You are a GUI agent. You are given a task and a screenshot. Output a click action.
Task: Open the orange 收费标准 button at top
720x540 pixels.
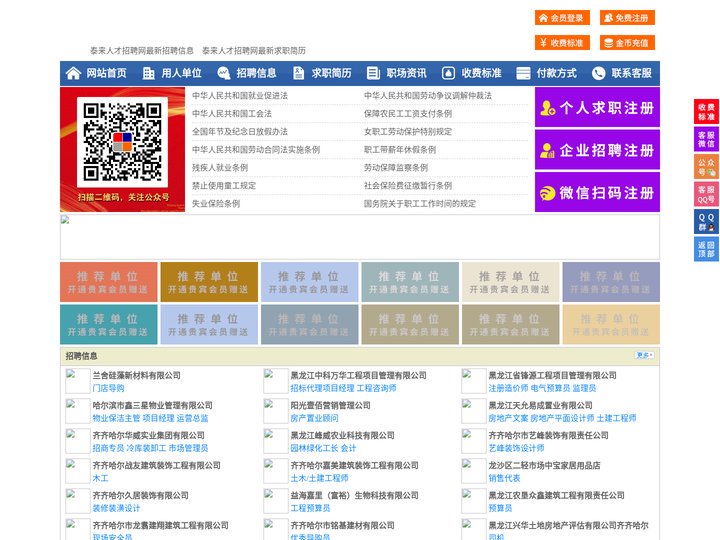click(x=562, y=43)
